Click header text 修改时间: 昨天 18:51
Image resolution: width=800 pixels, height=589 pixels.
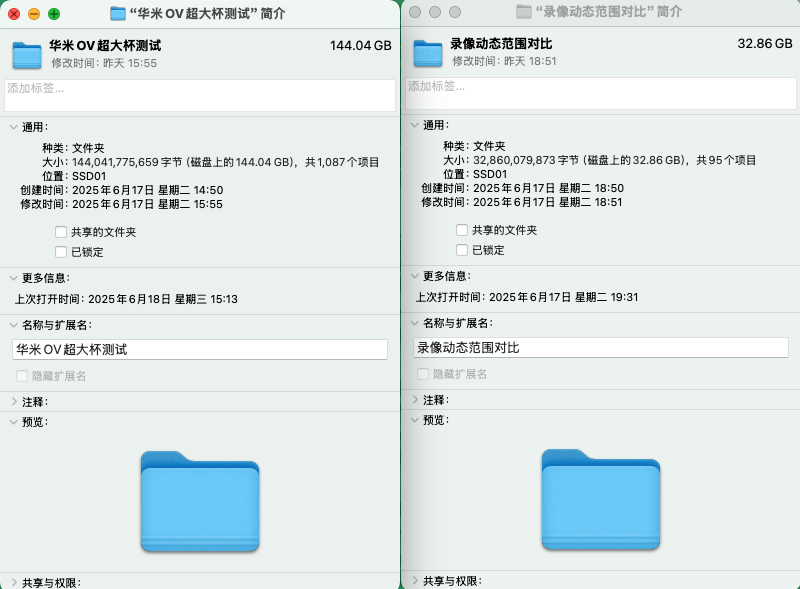504,61
